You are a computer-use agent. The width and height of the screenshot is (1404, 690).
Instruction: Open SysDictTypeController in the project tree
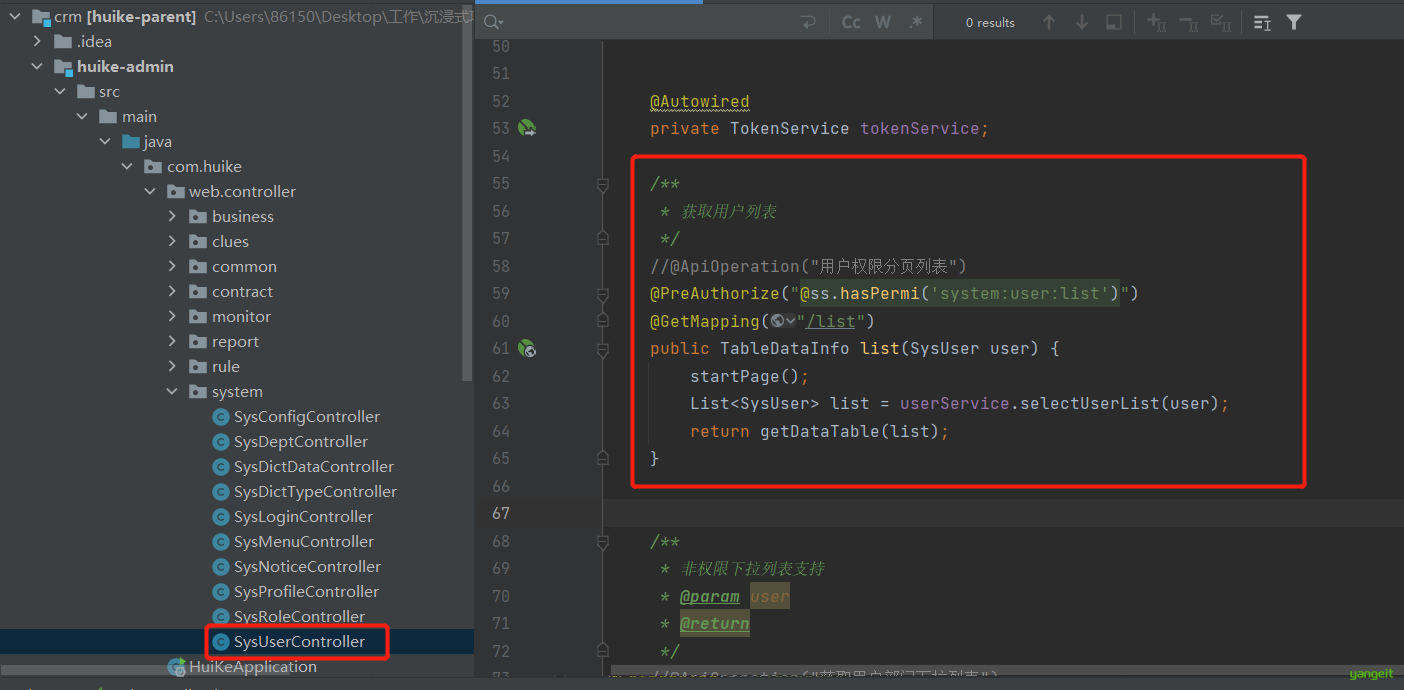coord(315,492)
